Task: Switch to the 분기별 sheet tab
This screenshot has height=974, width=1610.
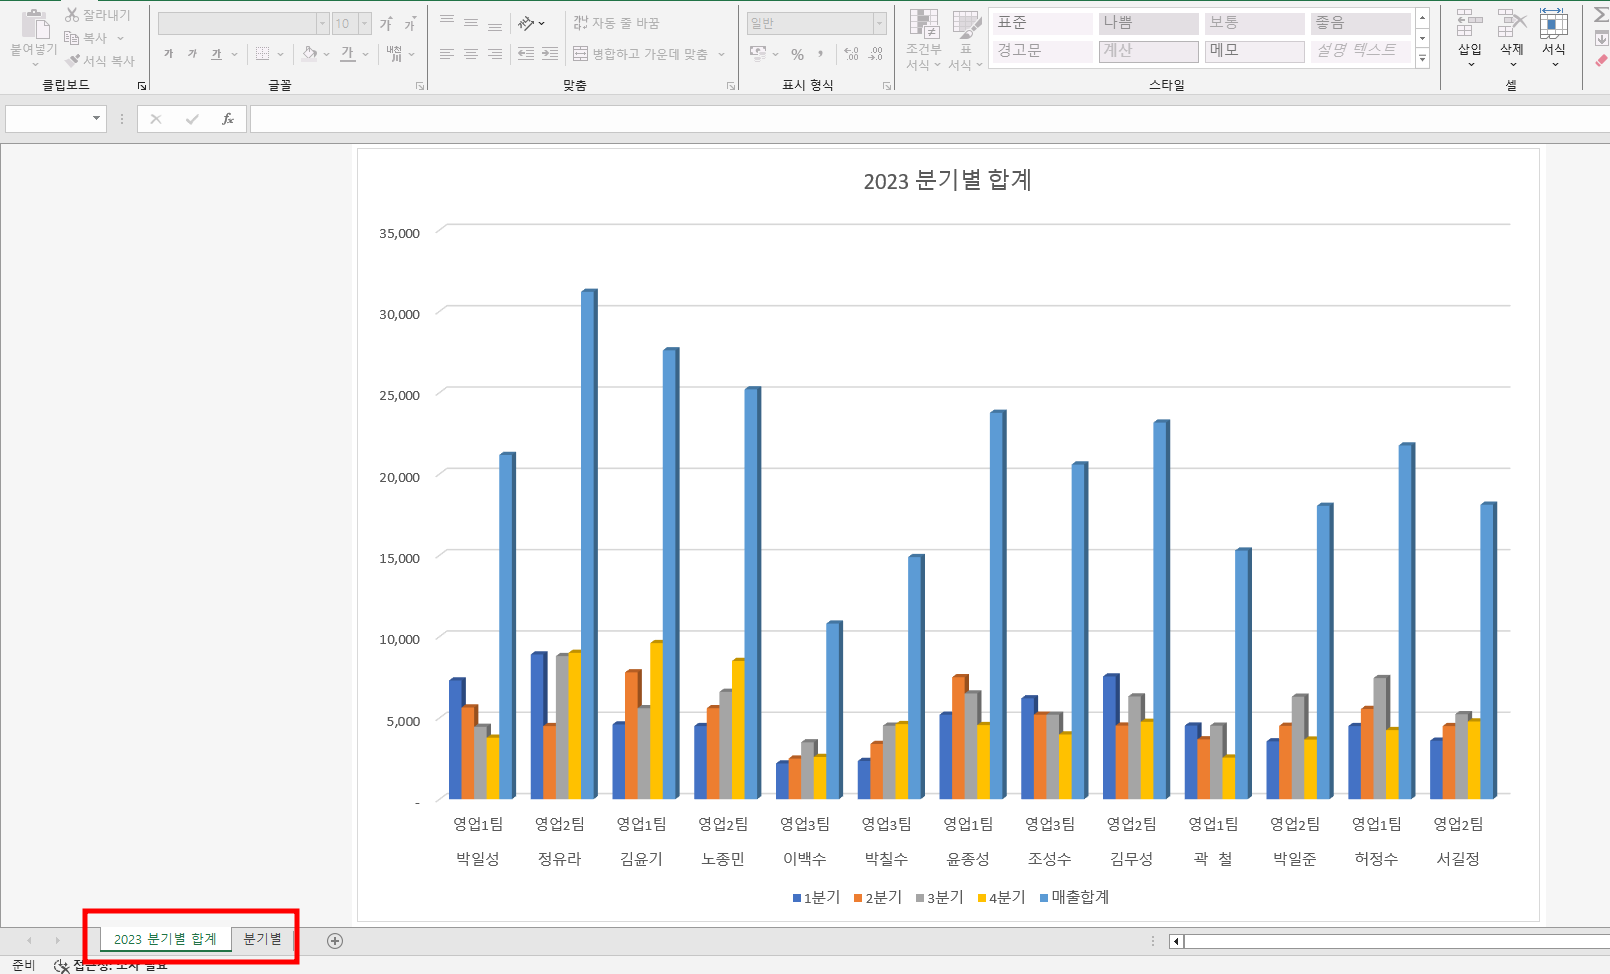Action: click(262, 939)
